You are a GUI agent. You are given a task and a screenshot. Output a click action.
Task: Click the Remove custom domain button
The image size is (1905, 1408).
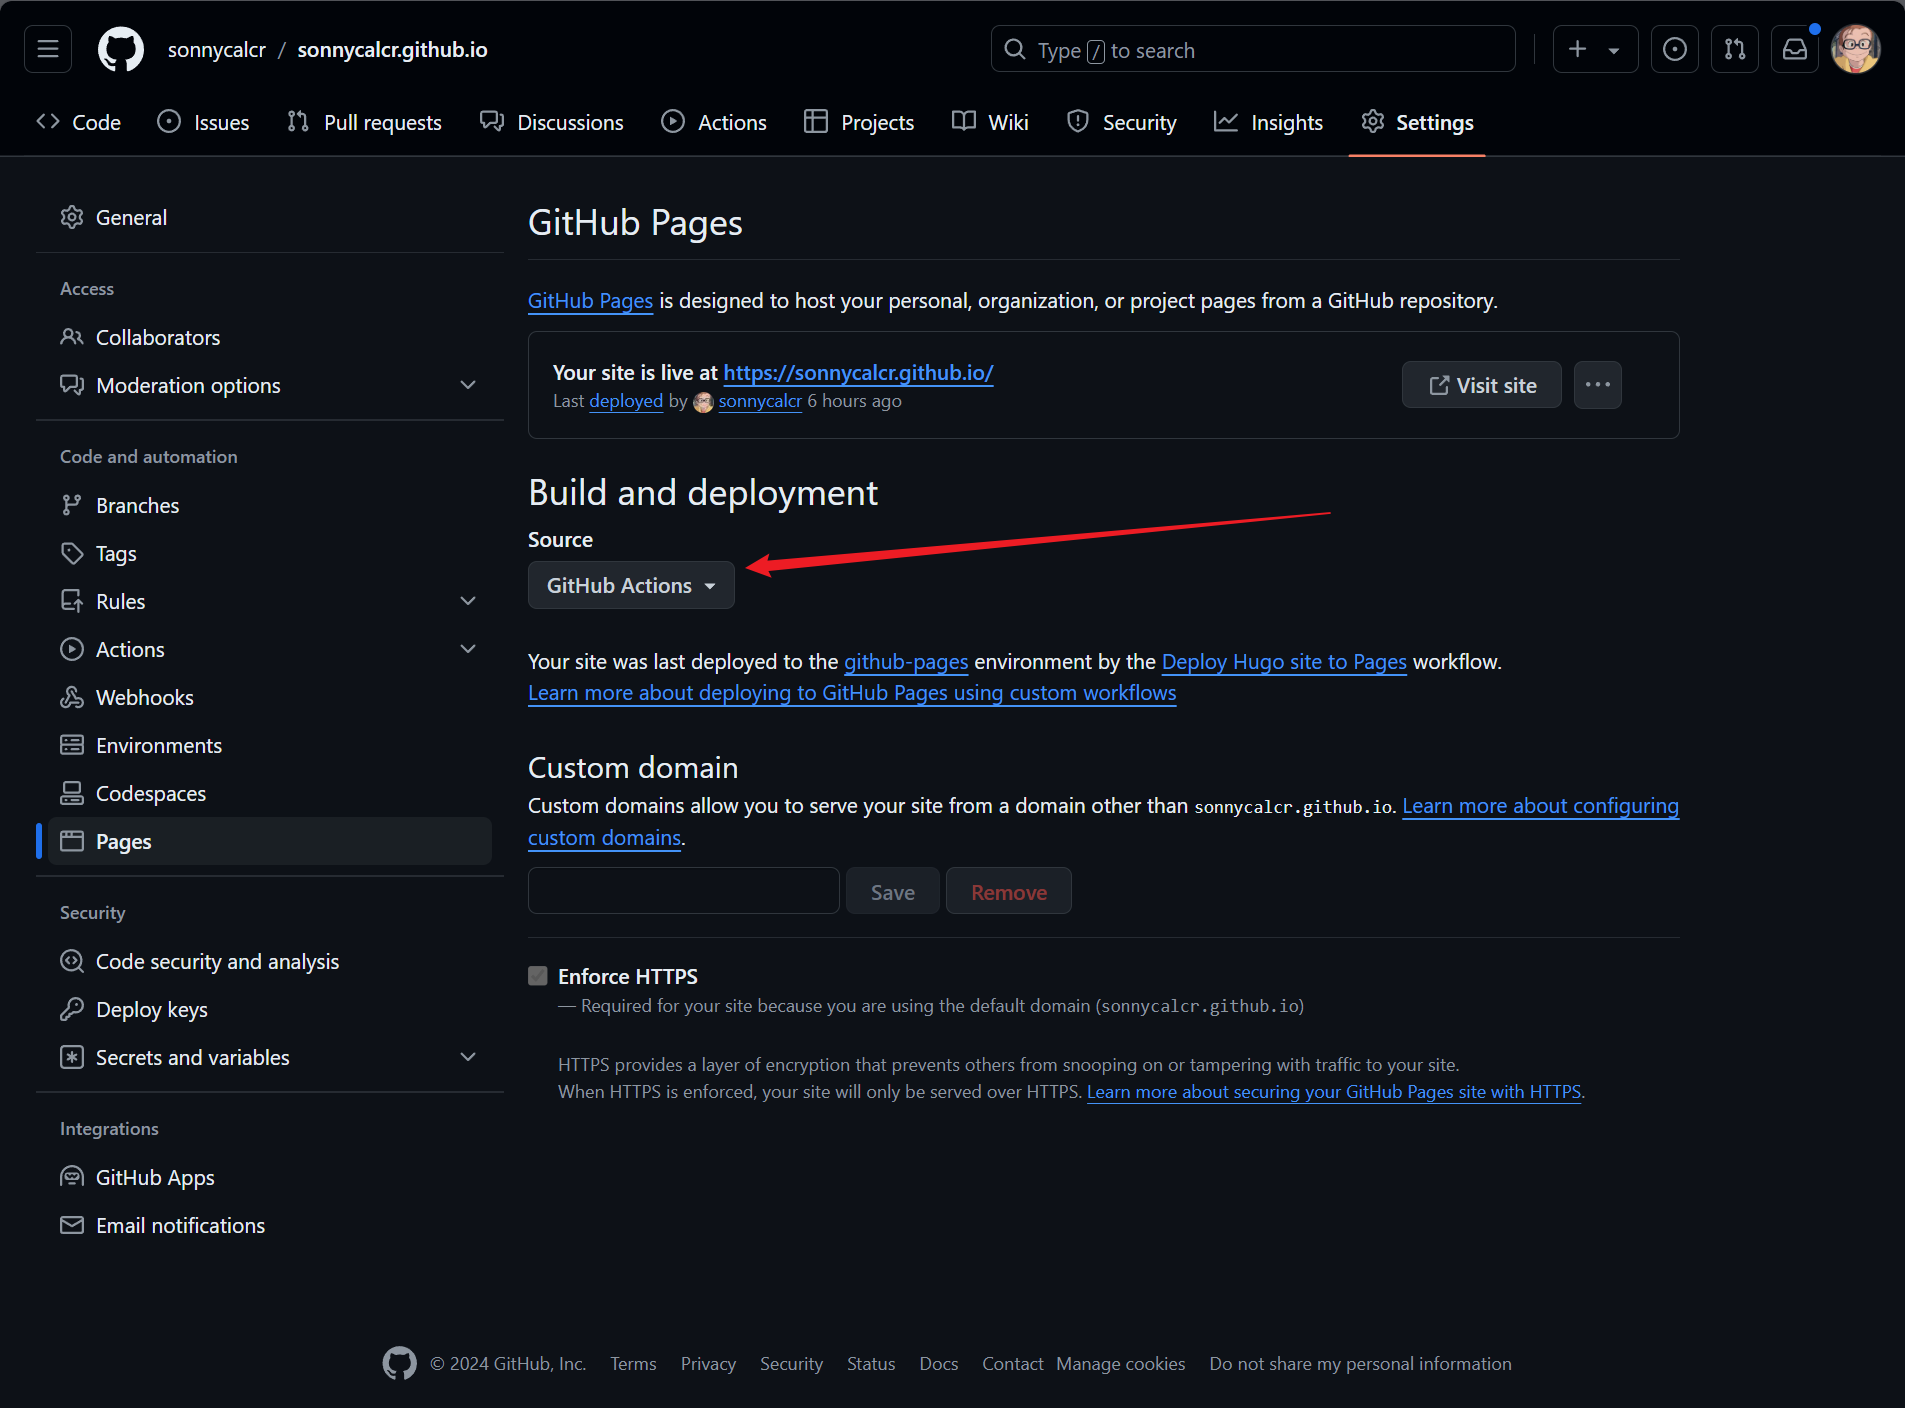tap(1009, 891)
